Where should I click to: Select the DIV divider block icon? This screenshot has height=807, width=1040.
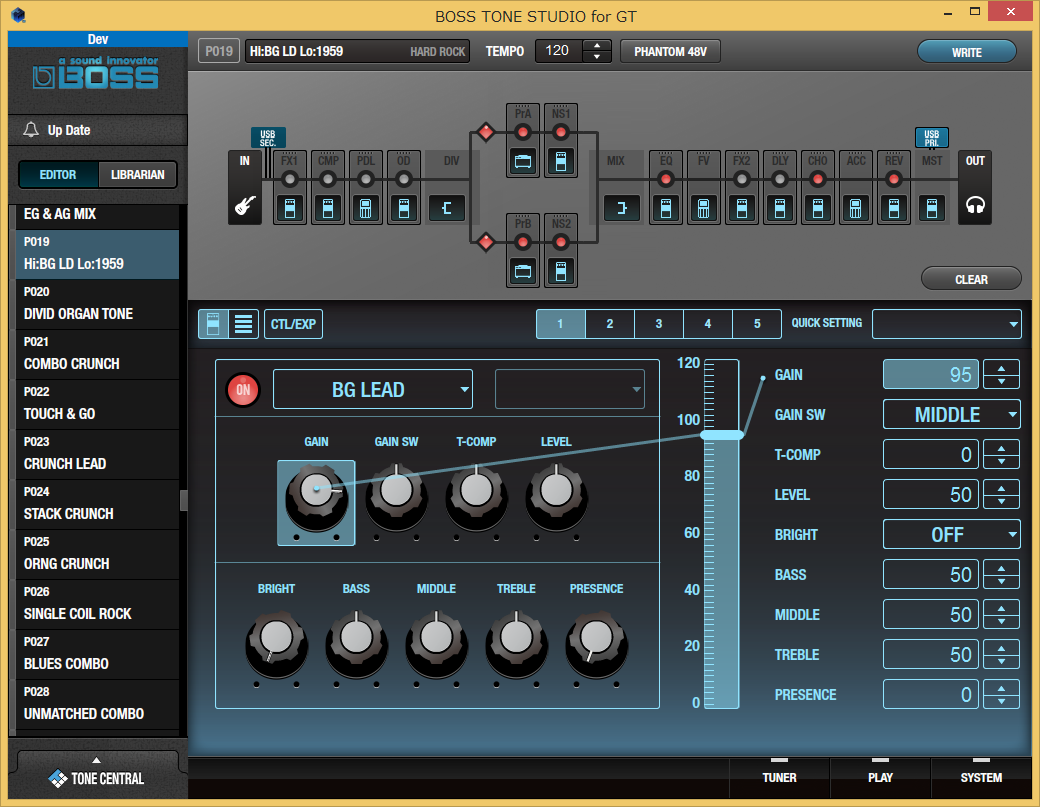pyautogui.click(x=447, y=208)
